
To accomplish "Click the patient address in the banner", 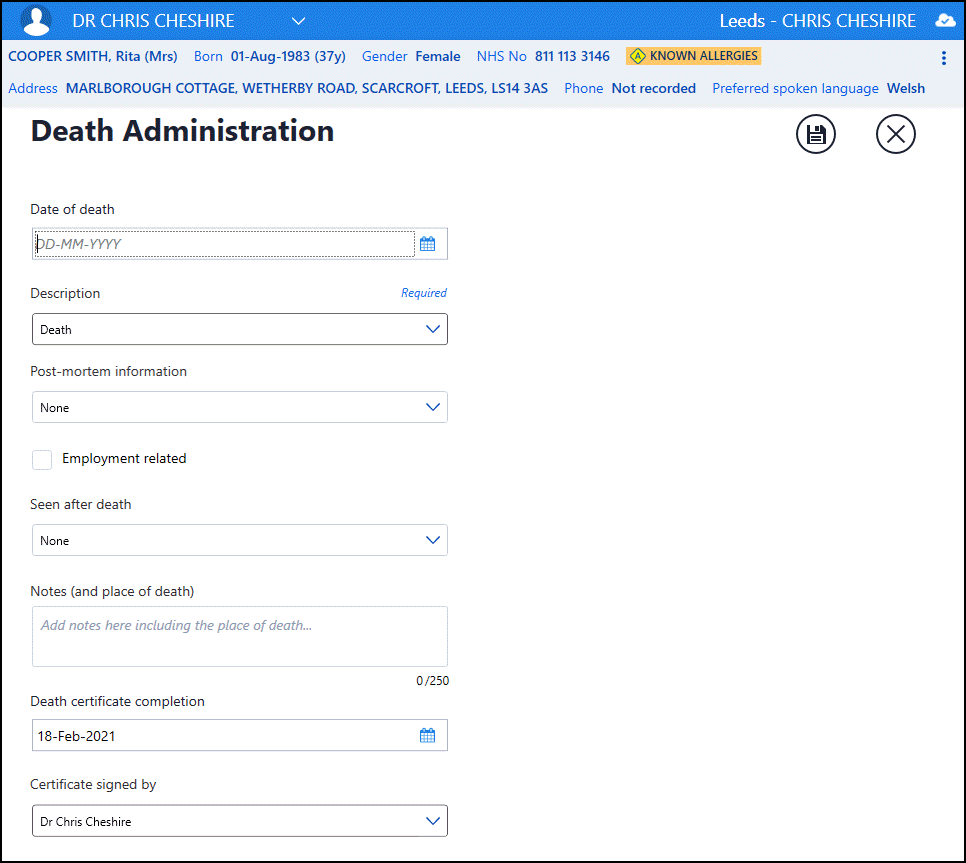I will [x=306, y=88].
